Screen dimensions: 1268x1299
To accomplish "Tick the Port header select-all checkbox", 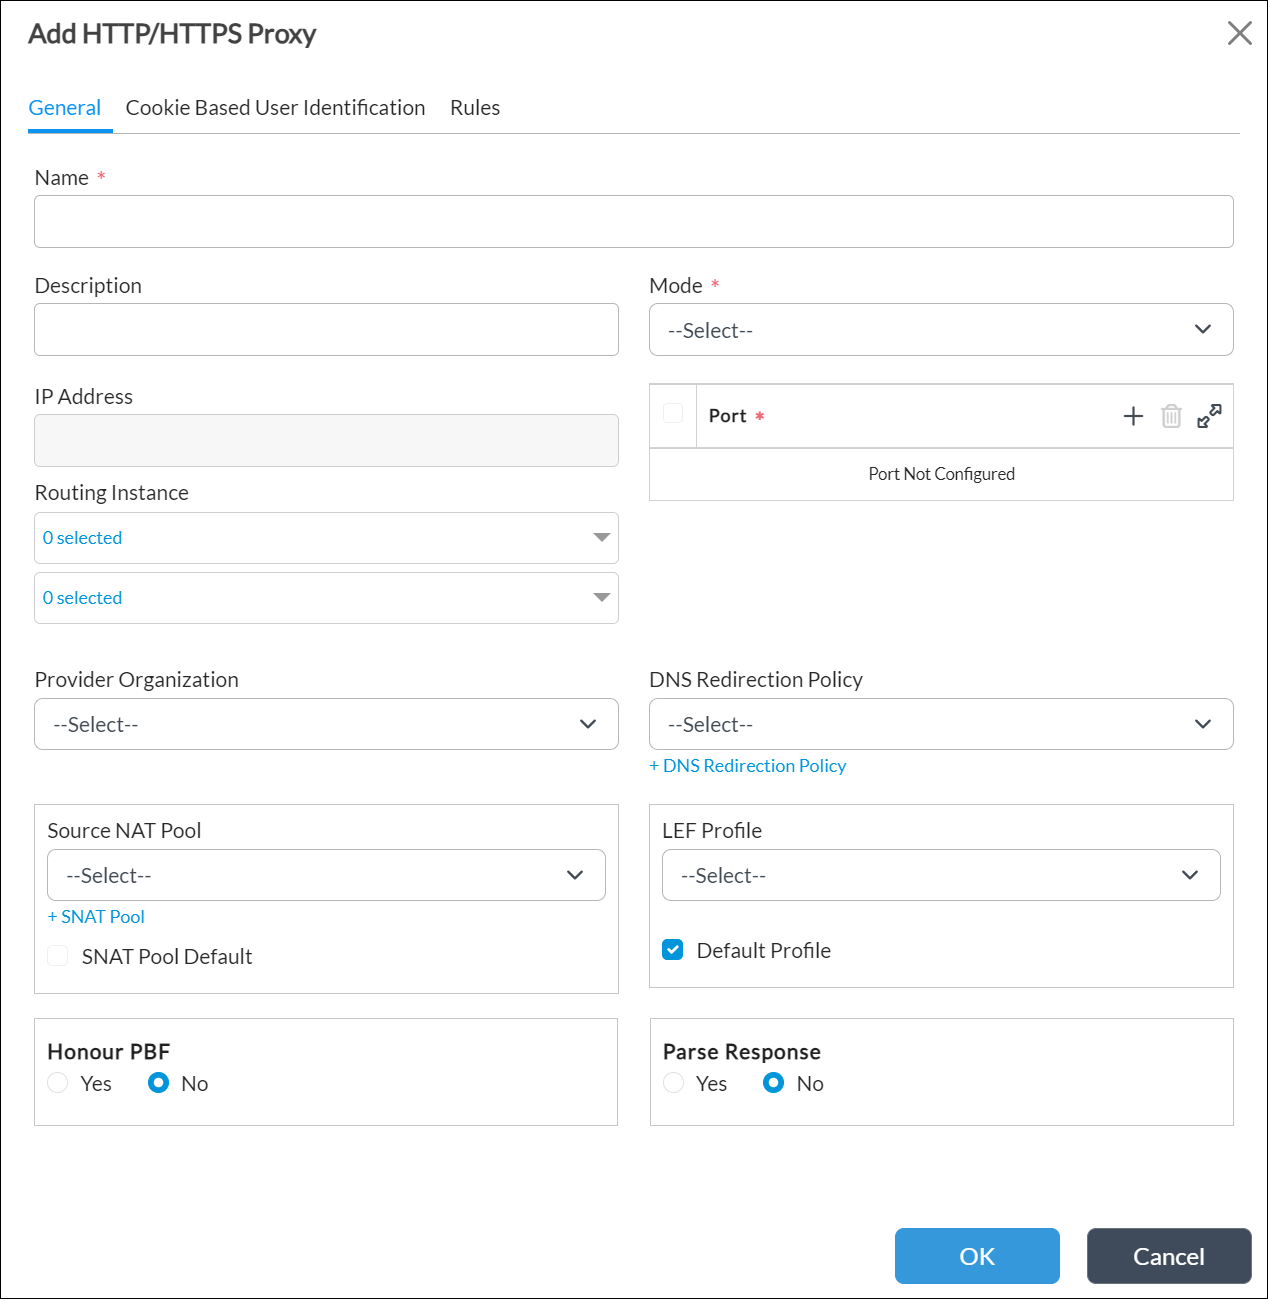I will click(673, 414).
